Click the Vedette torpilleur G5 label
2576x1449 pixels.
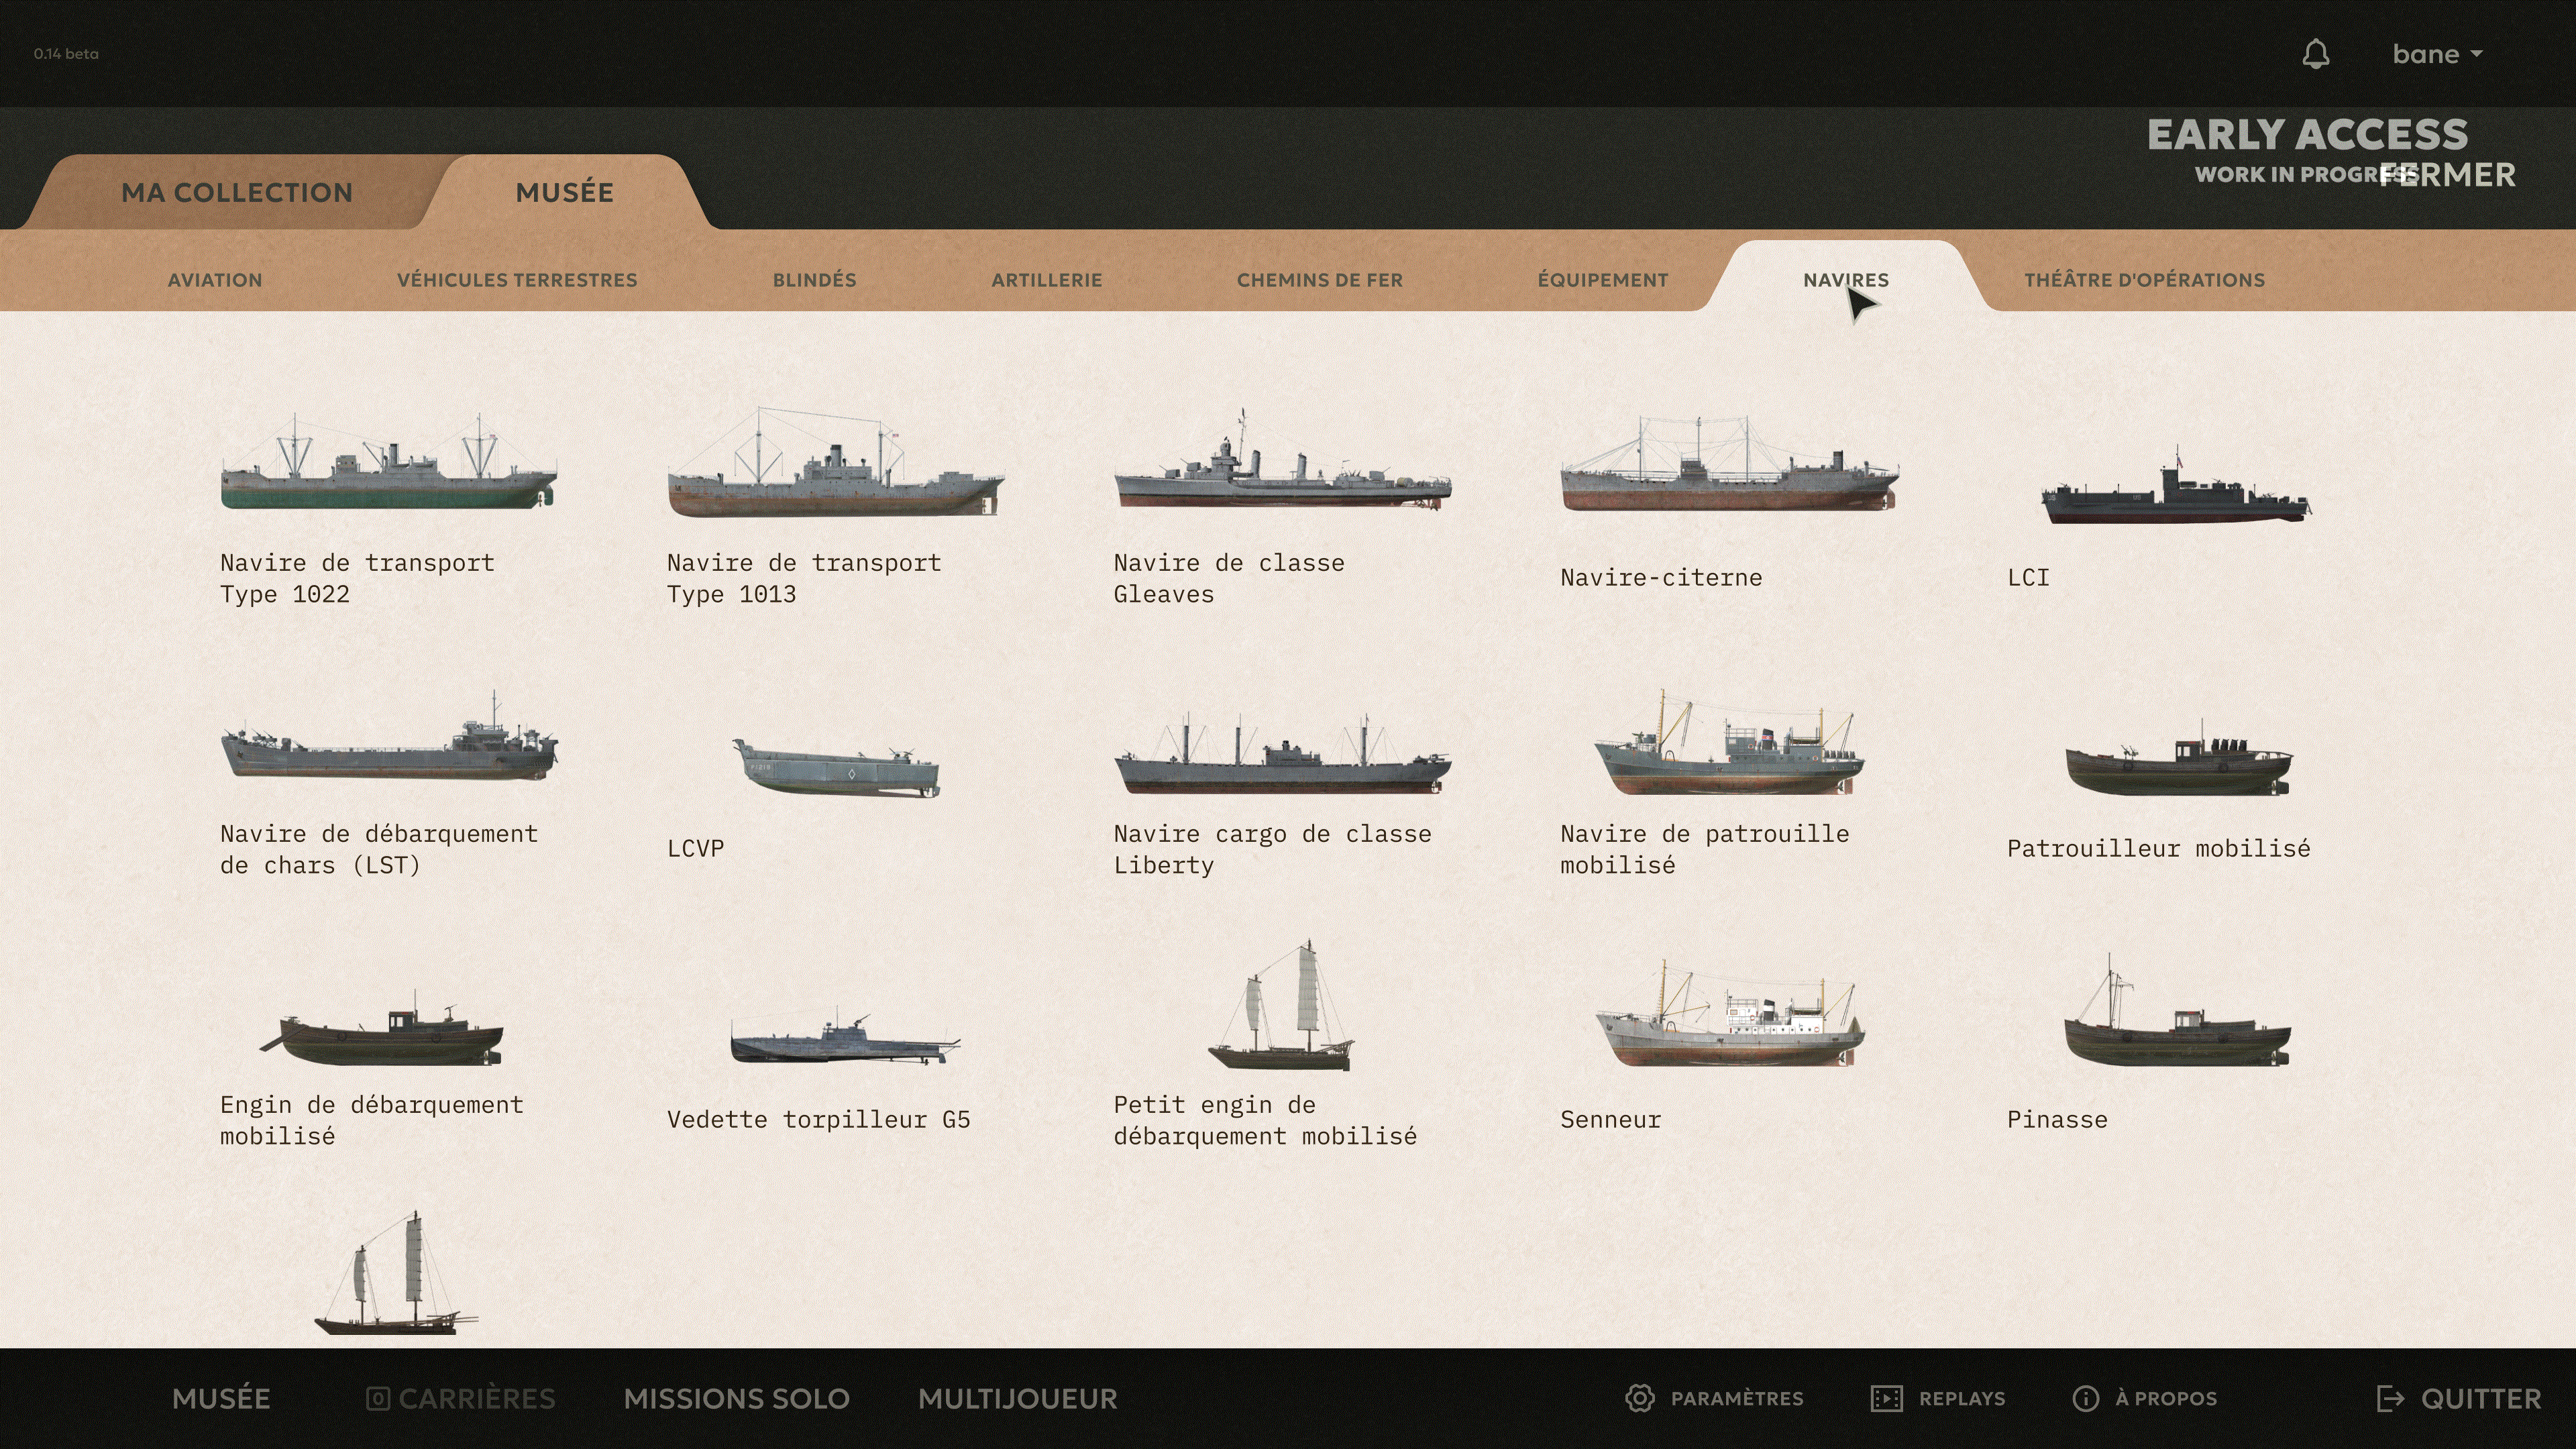[x=818, y=1120]
